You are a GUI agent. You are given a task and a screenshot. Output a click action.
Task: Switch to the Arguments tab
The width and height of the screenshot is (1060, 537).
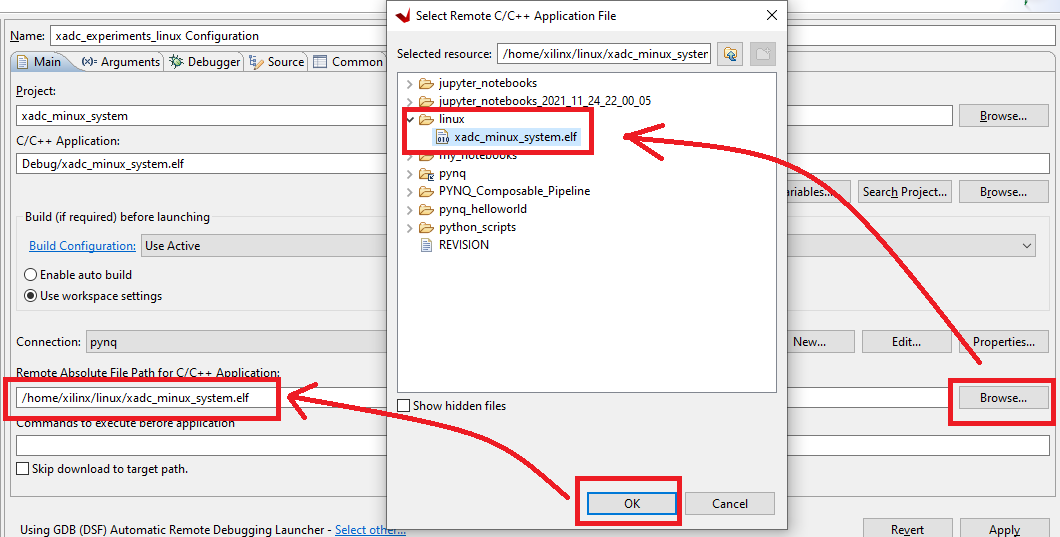click(x=120, y=62)
